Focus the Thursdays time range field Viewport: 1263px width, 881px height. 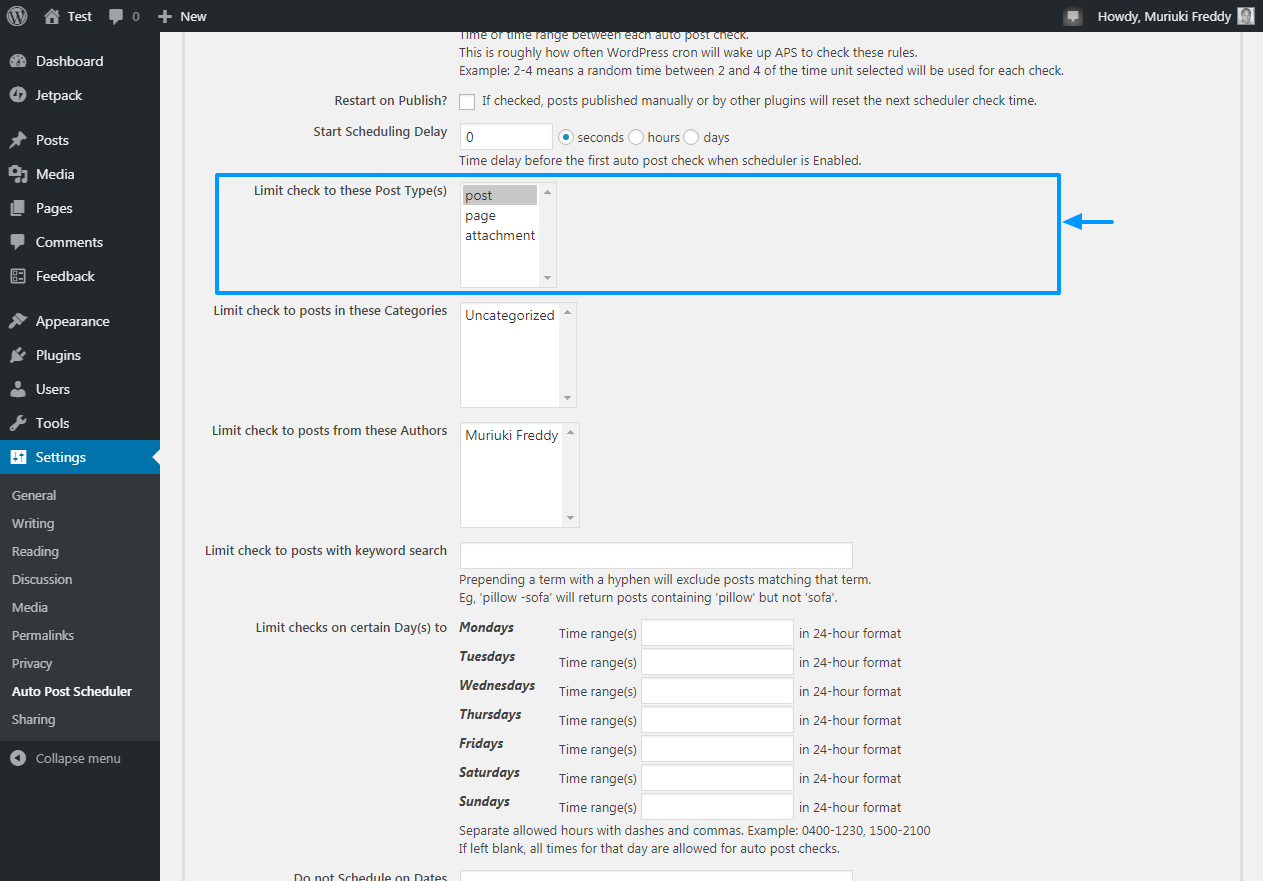pyautogui.click(x=717, y=720)
